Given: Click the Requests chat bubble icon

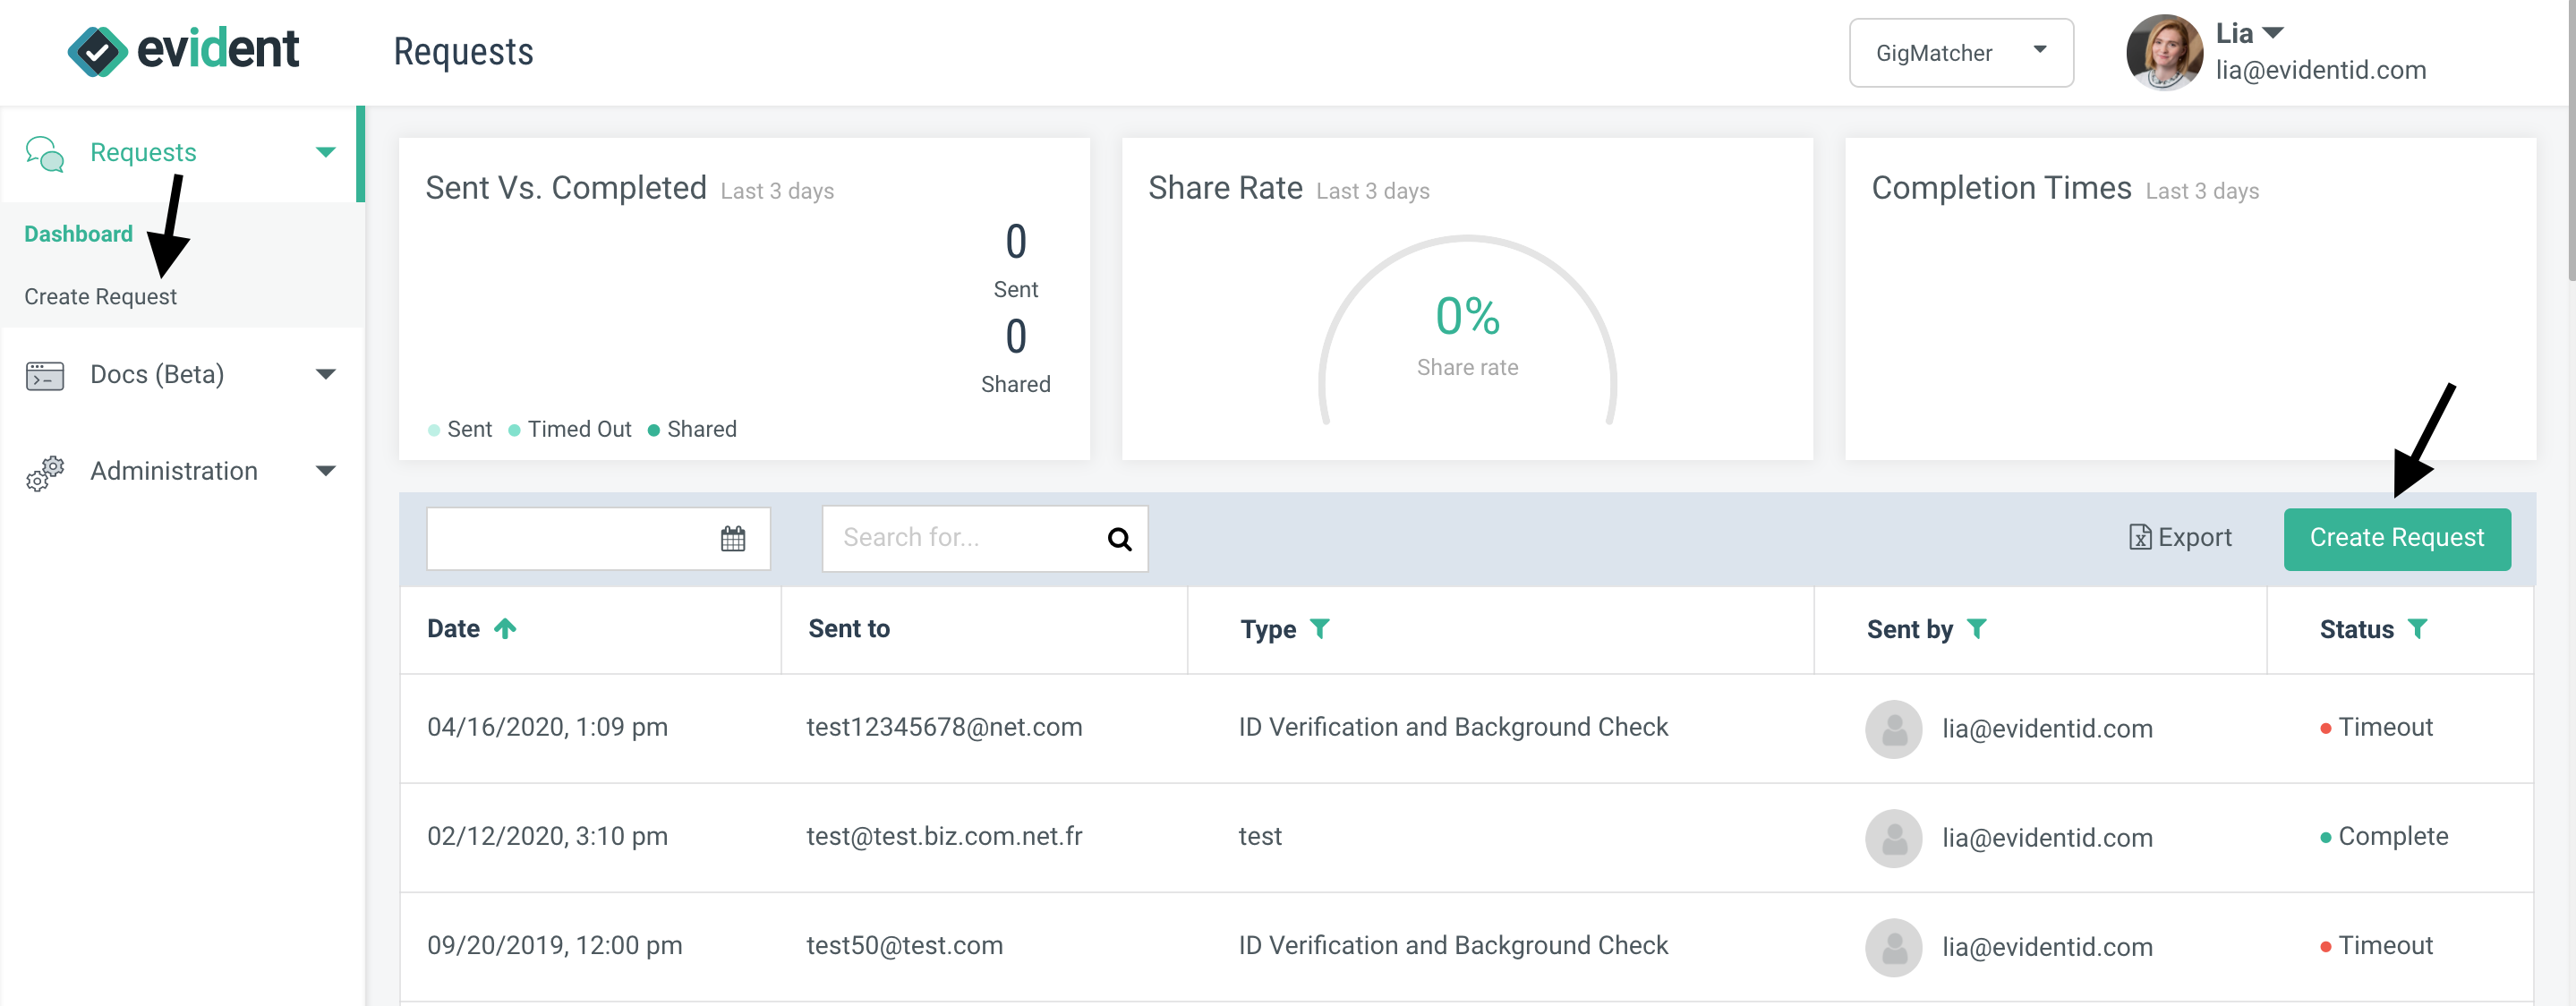Looking at the screenshot, I should coord(45,154).
